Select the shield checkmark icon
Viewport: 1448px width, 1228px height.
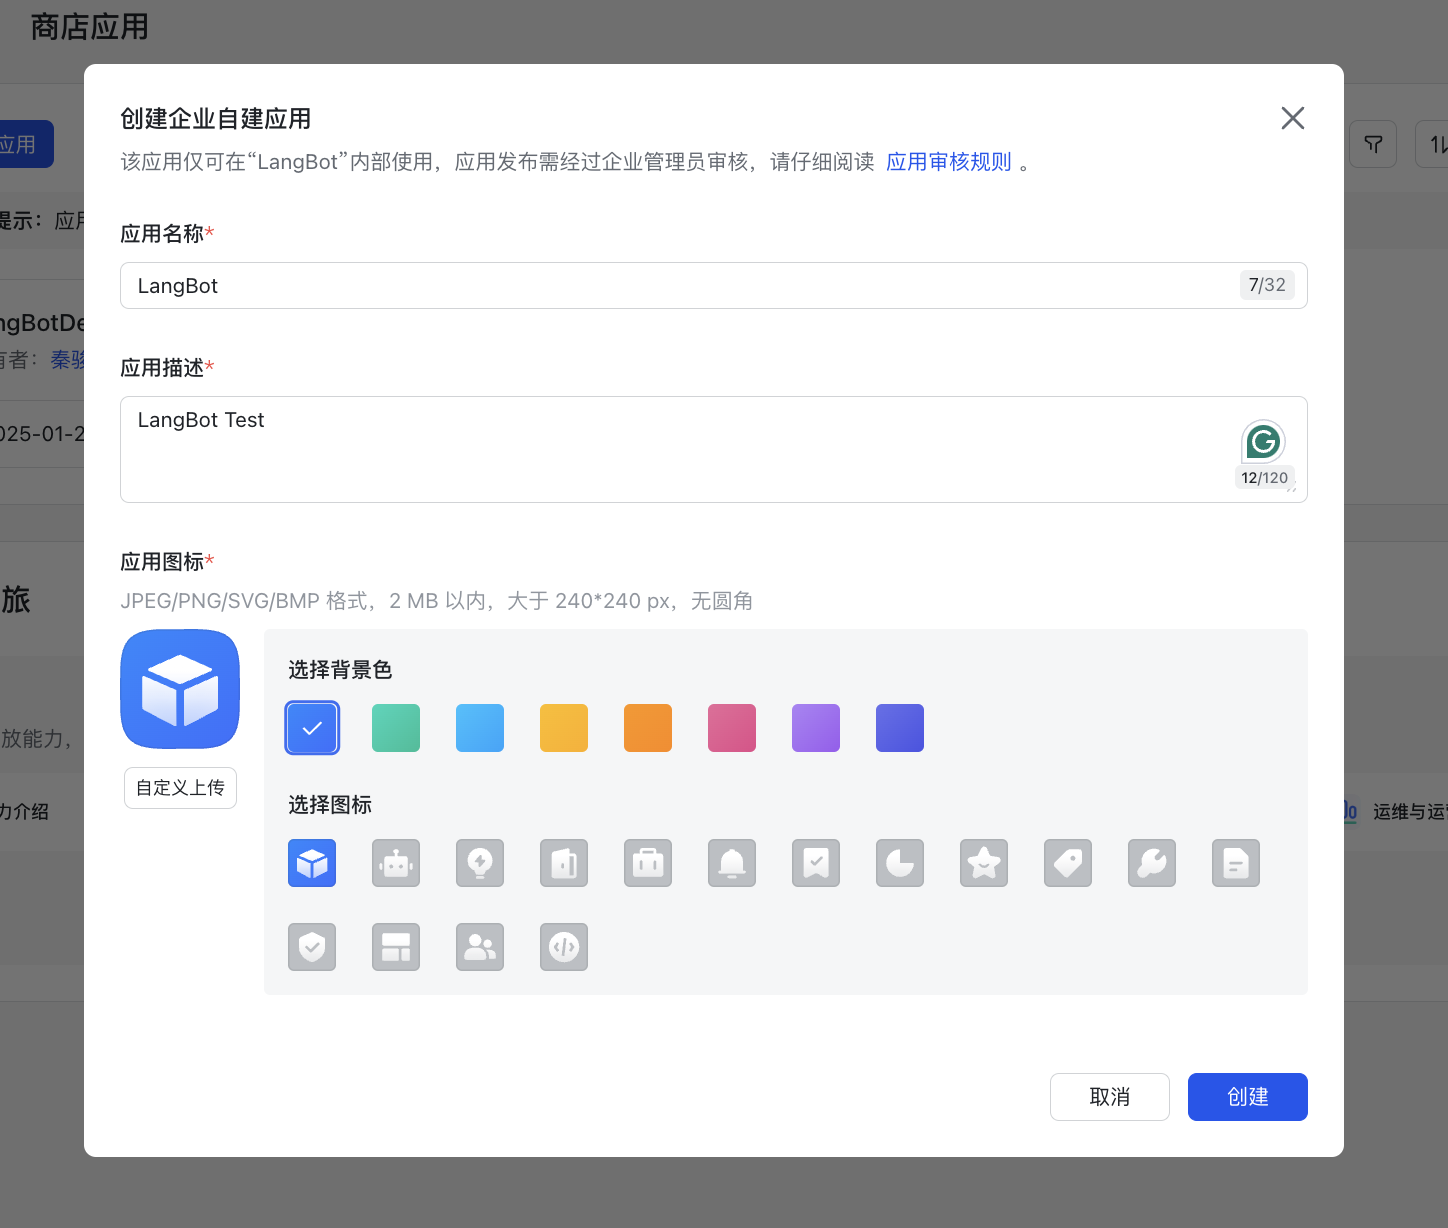(312, 947)
